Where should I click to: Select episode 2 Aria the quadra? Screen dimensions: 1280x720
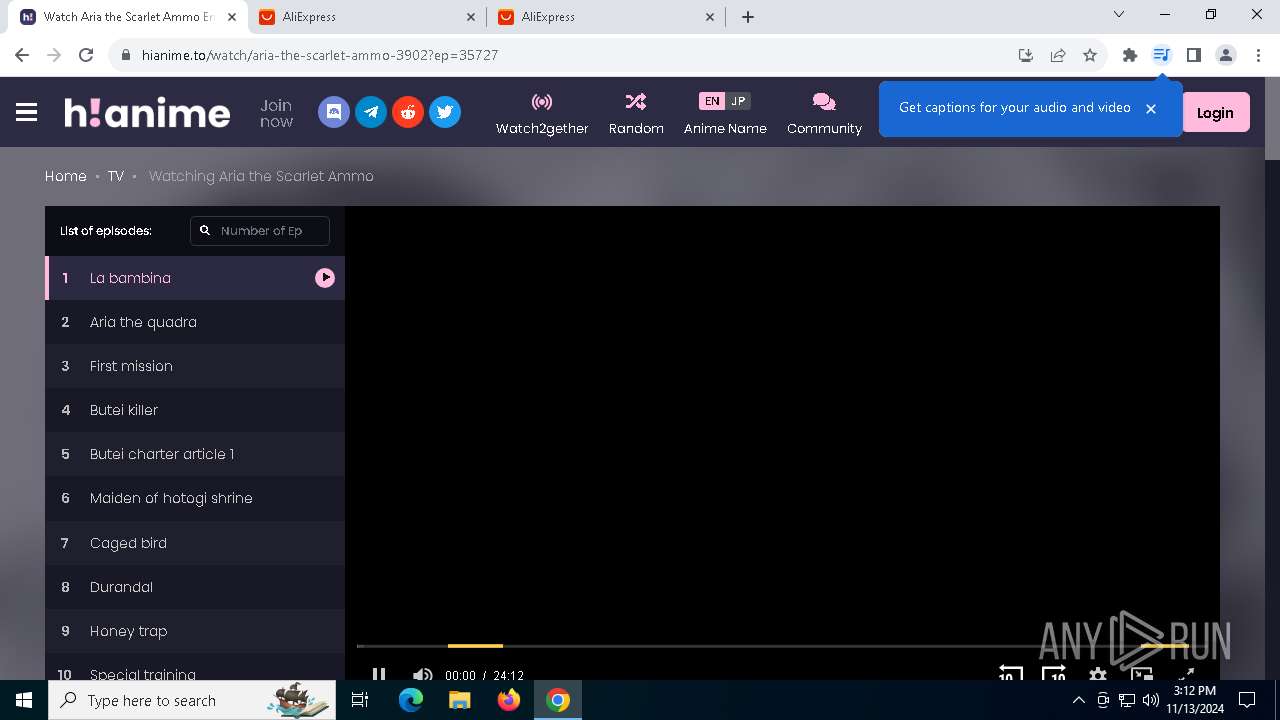click(x=195, y=322)
